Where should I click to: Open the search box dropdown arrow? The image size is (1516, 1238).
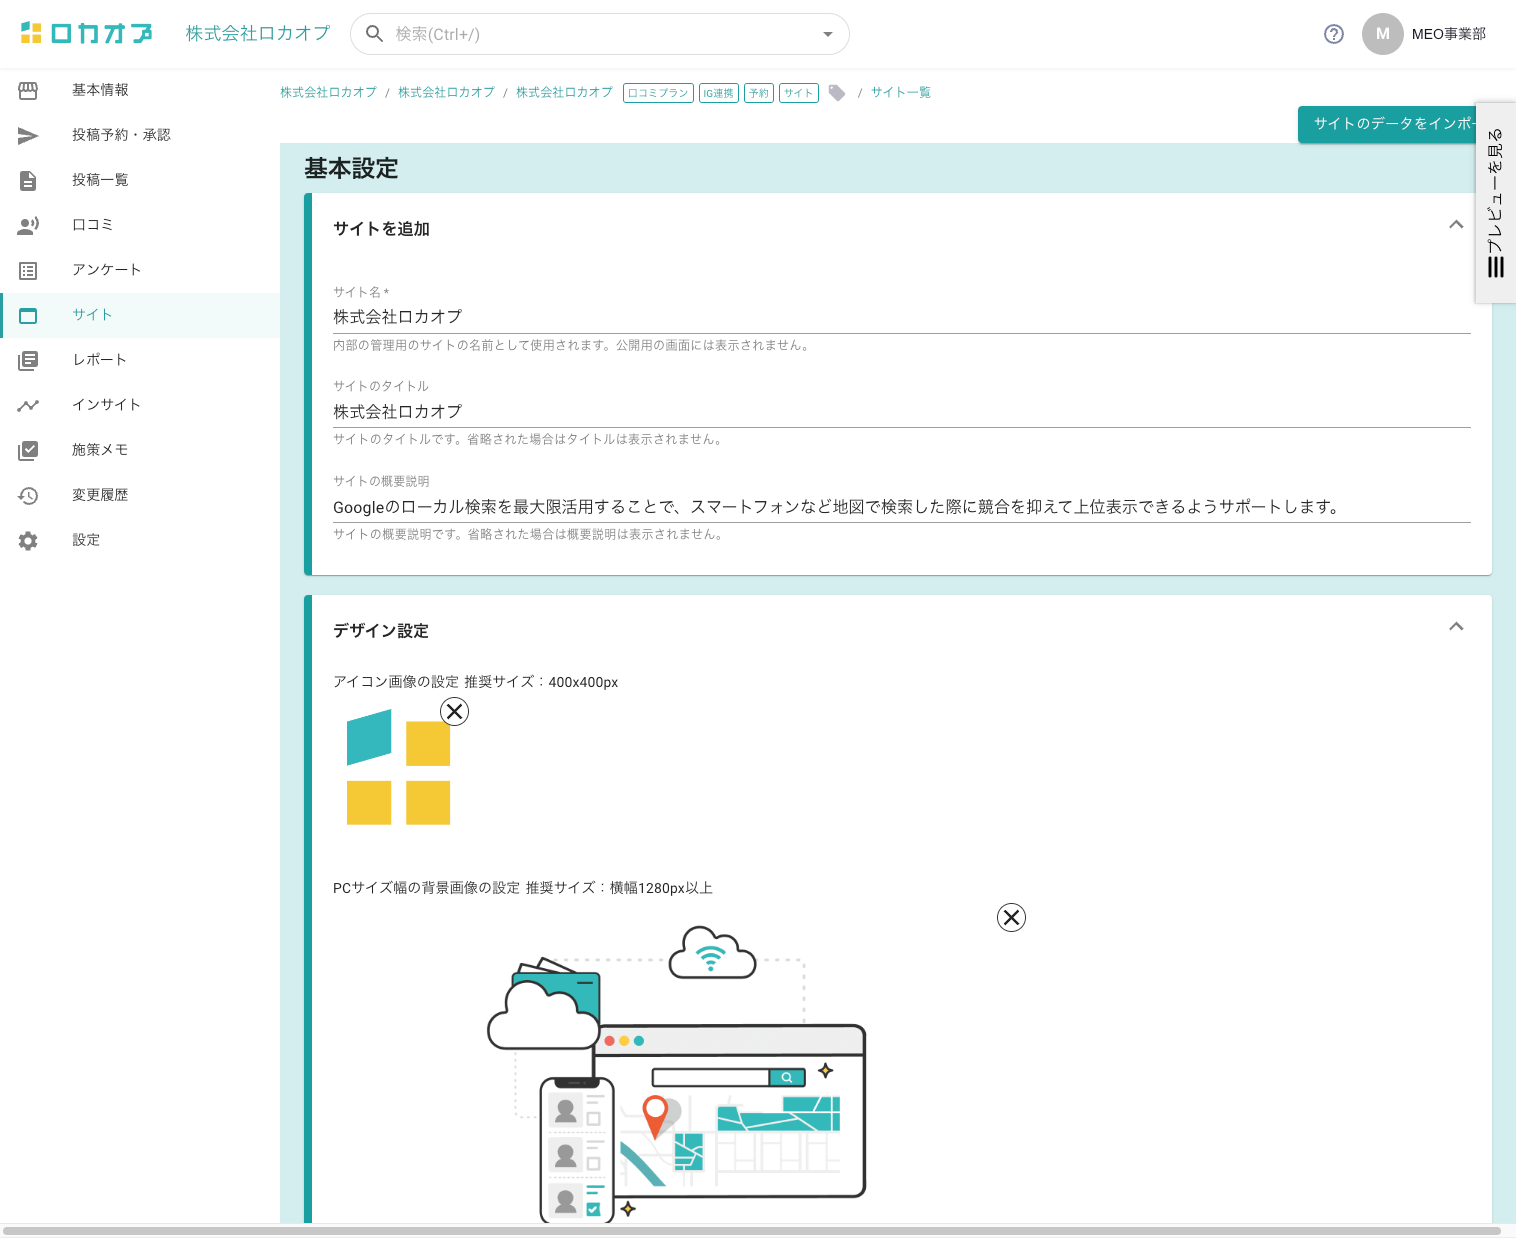point(827,34)
